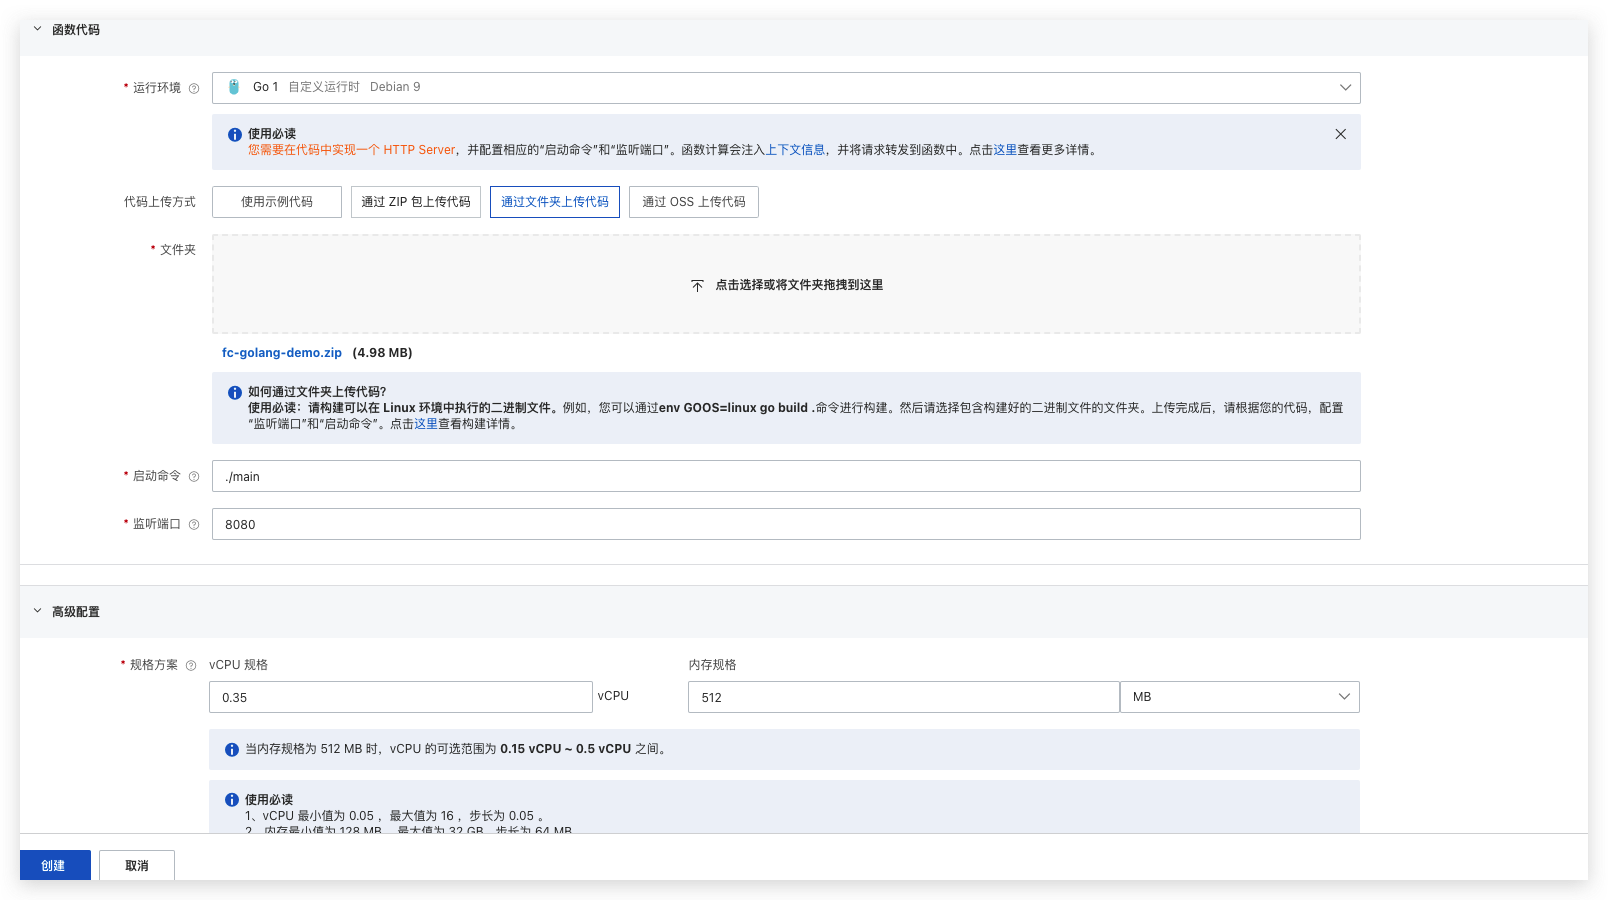Click the info icon of the HTTP Server notice

click(x=235, y=134)
